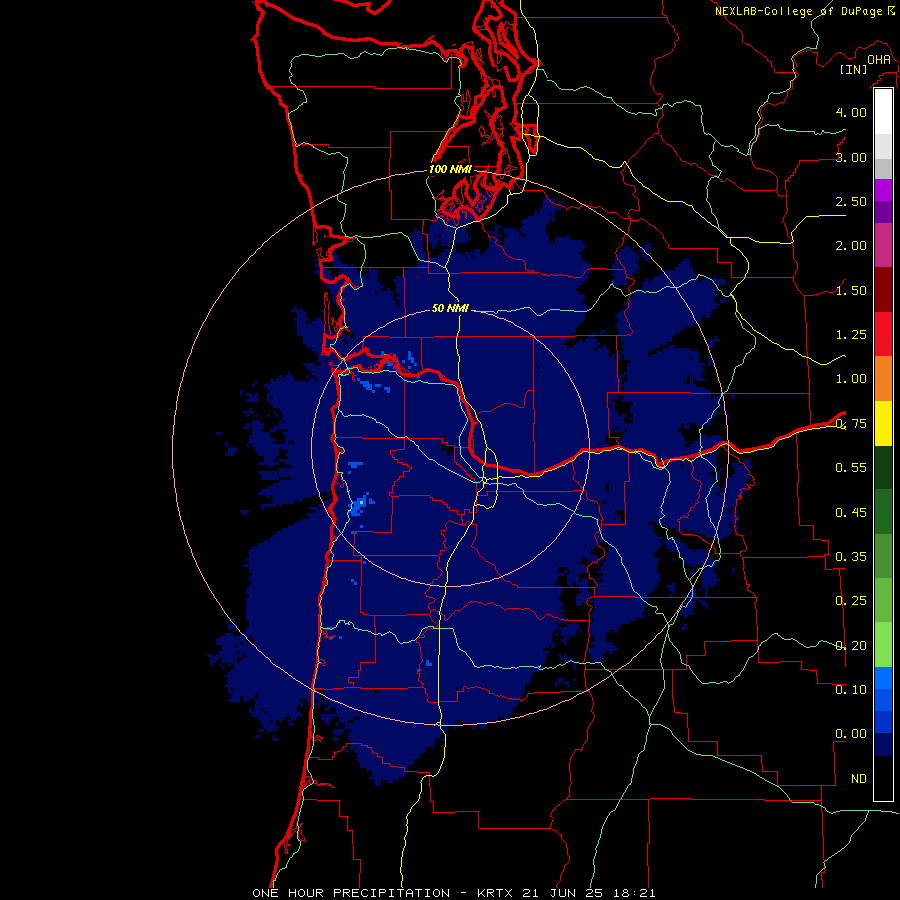Select the magenta legend color block
Viewport: 900px width, 900px height.
point(883,190)
